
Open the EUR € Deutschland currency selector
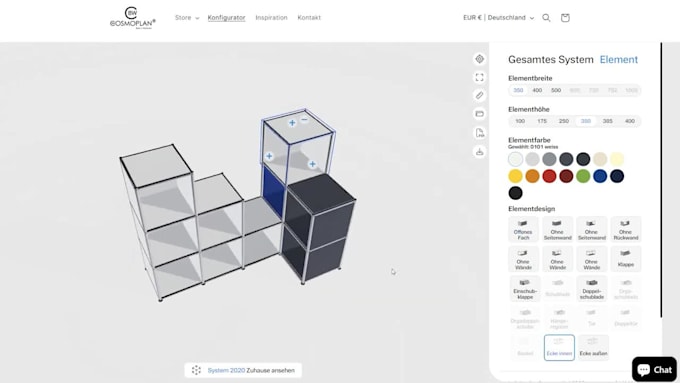coord(498,18)
